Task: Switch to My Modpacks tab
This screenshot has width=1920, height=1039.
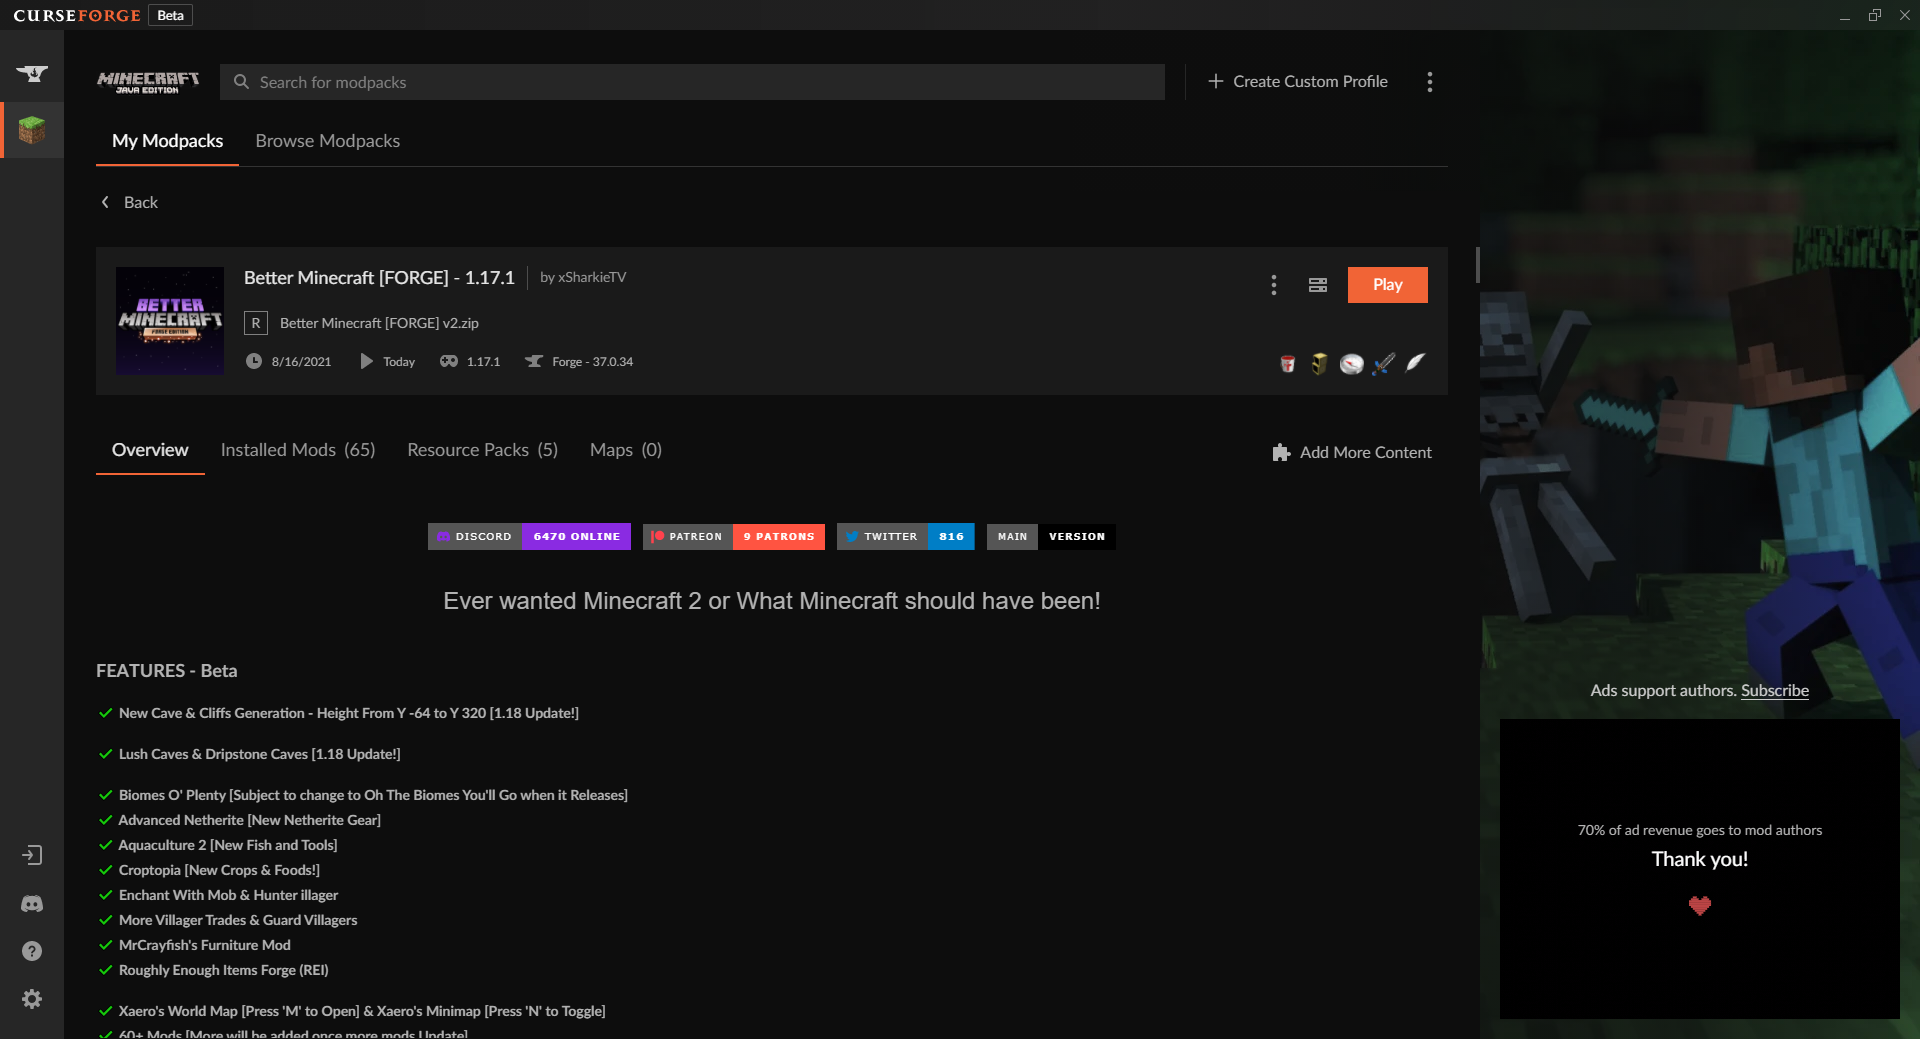Action: [168, 141]
